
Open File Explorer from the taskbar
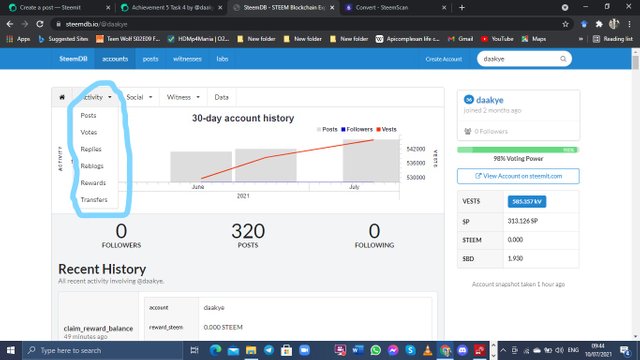click(251, 350)
